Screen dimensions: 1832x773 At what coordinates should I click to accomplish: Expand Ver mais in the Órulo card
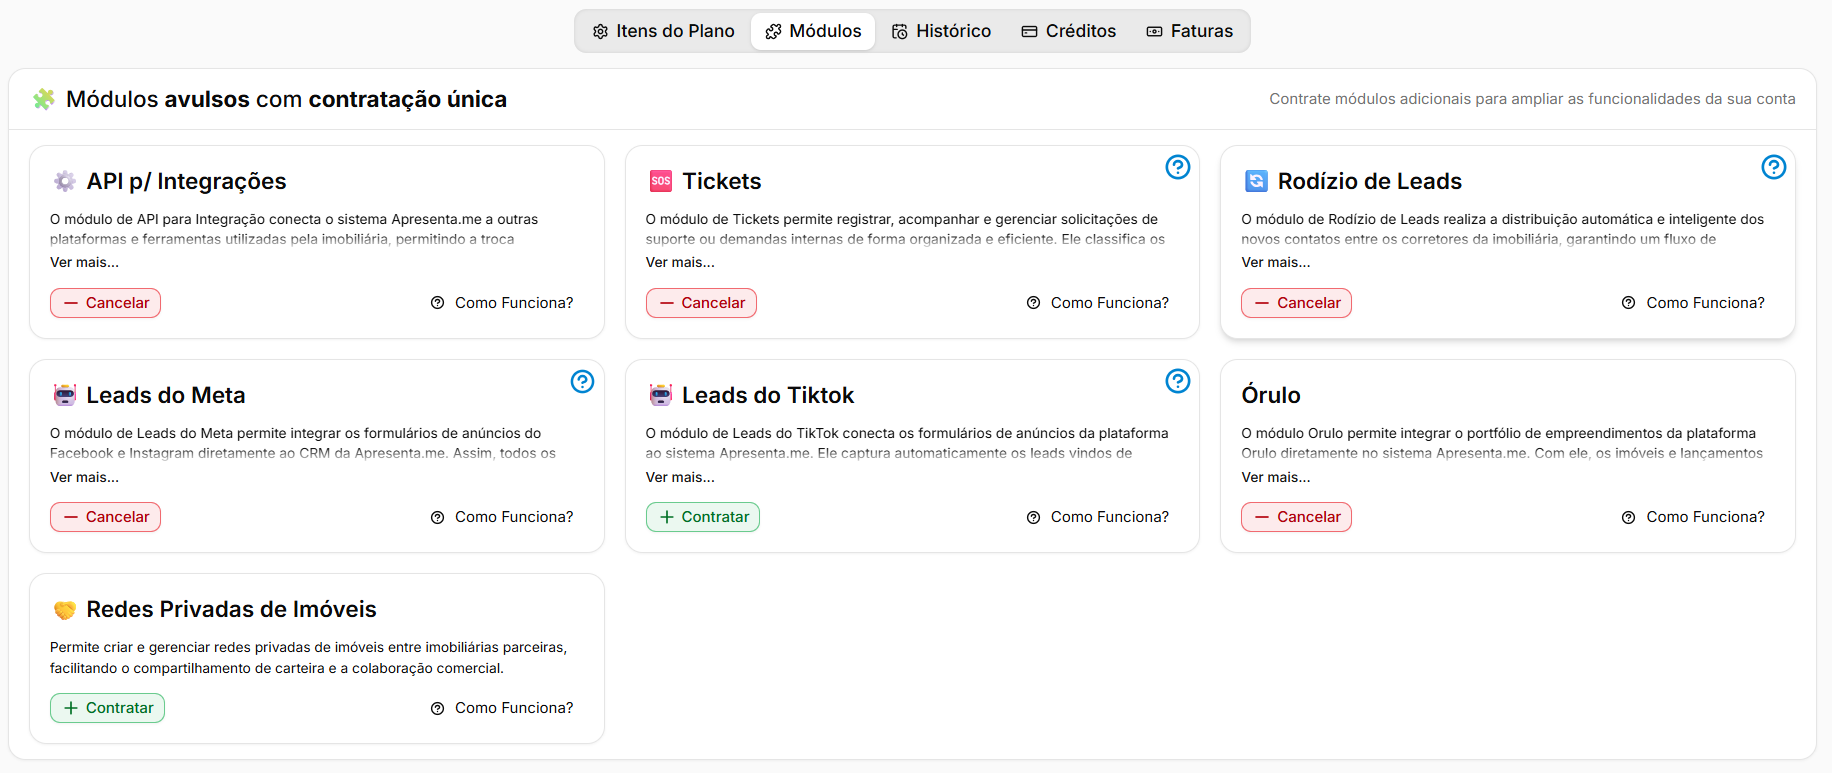[x=1276, y=477]
